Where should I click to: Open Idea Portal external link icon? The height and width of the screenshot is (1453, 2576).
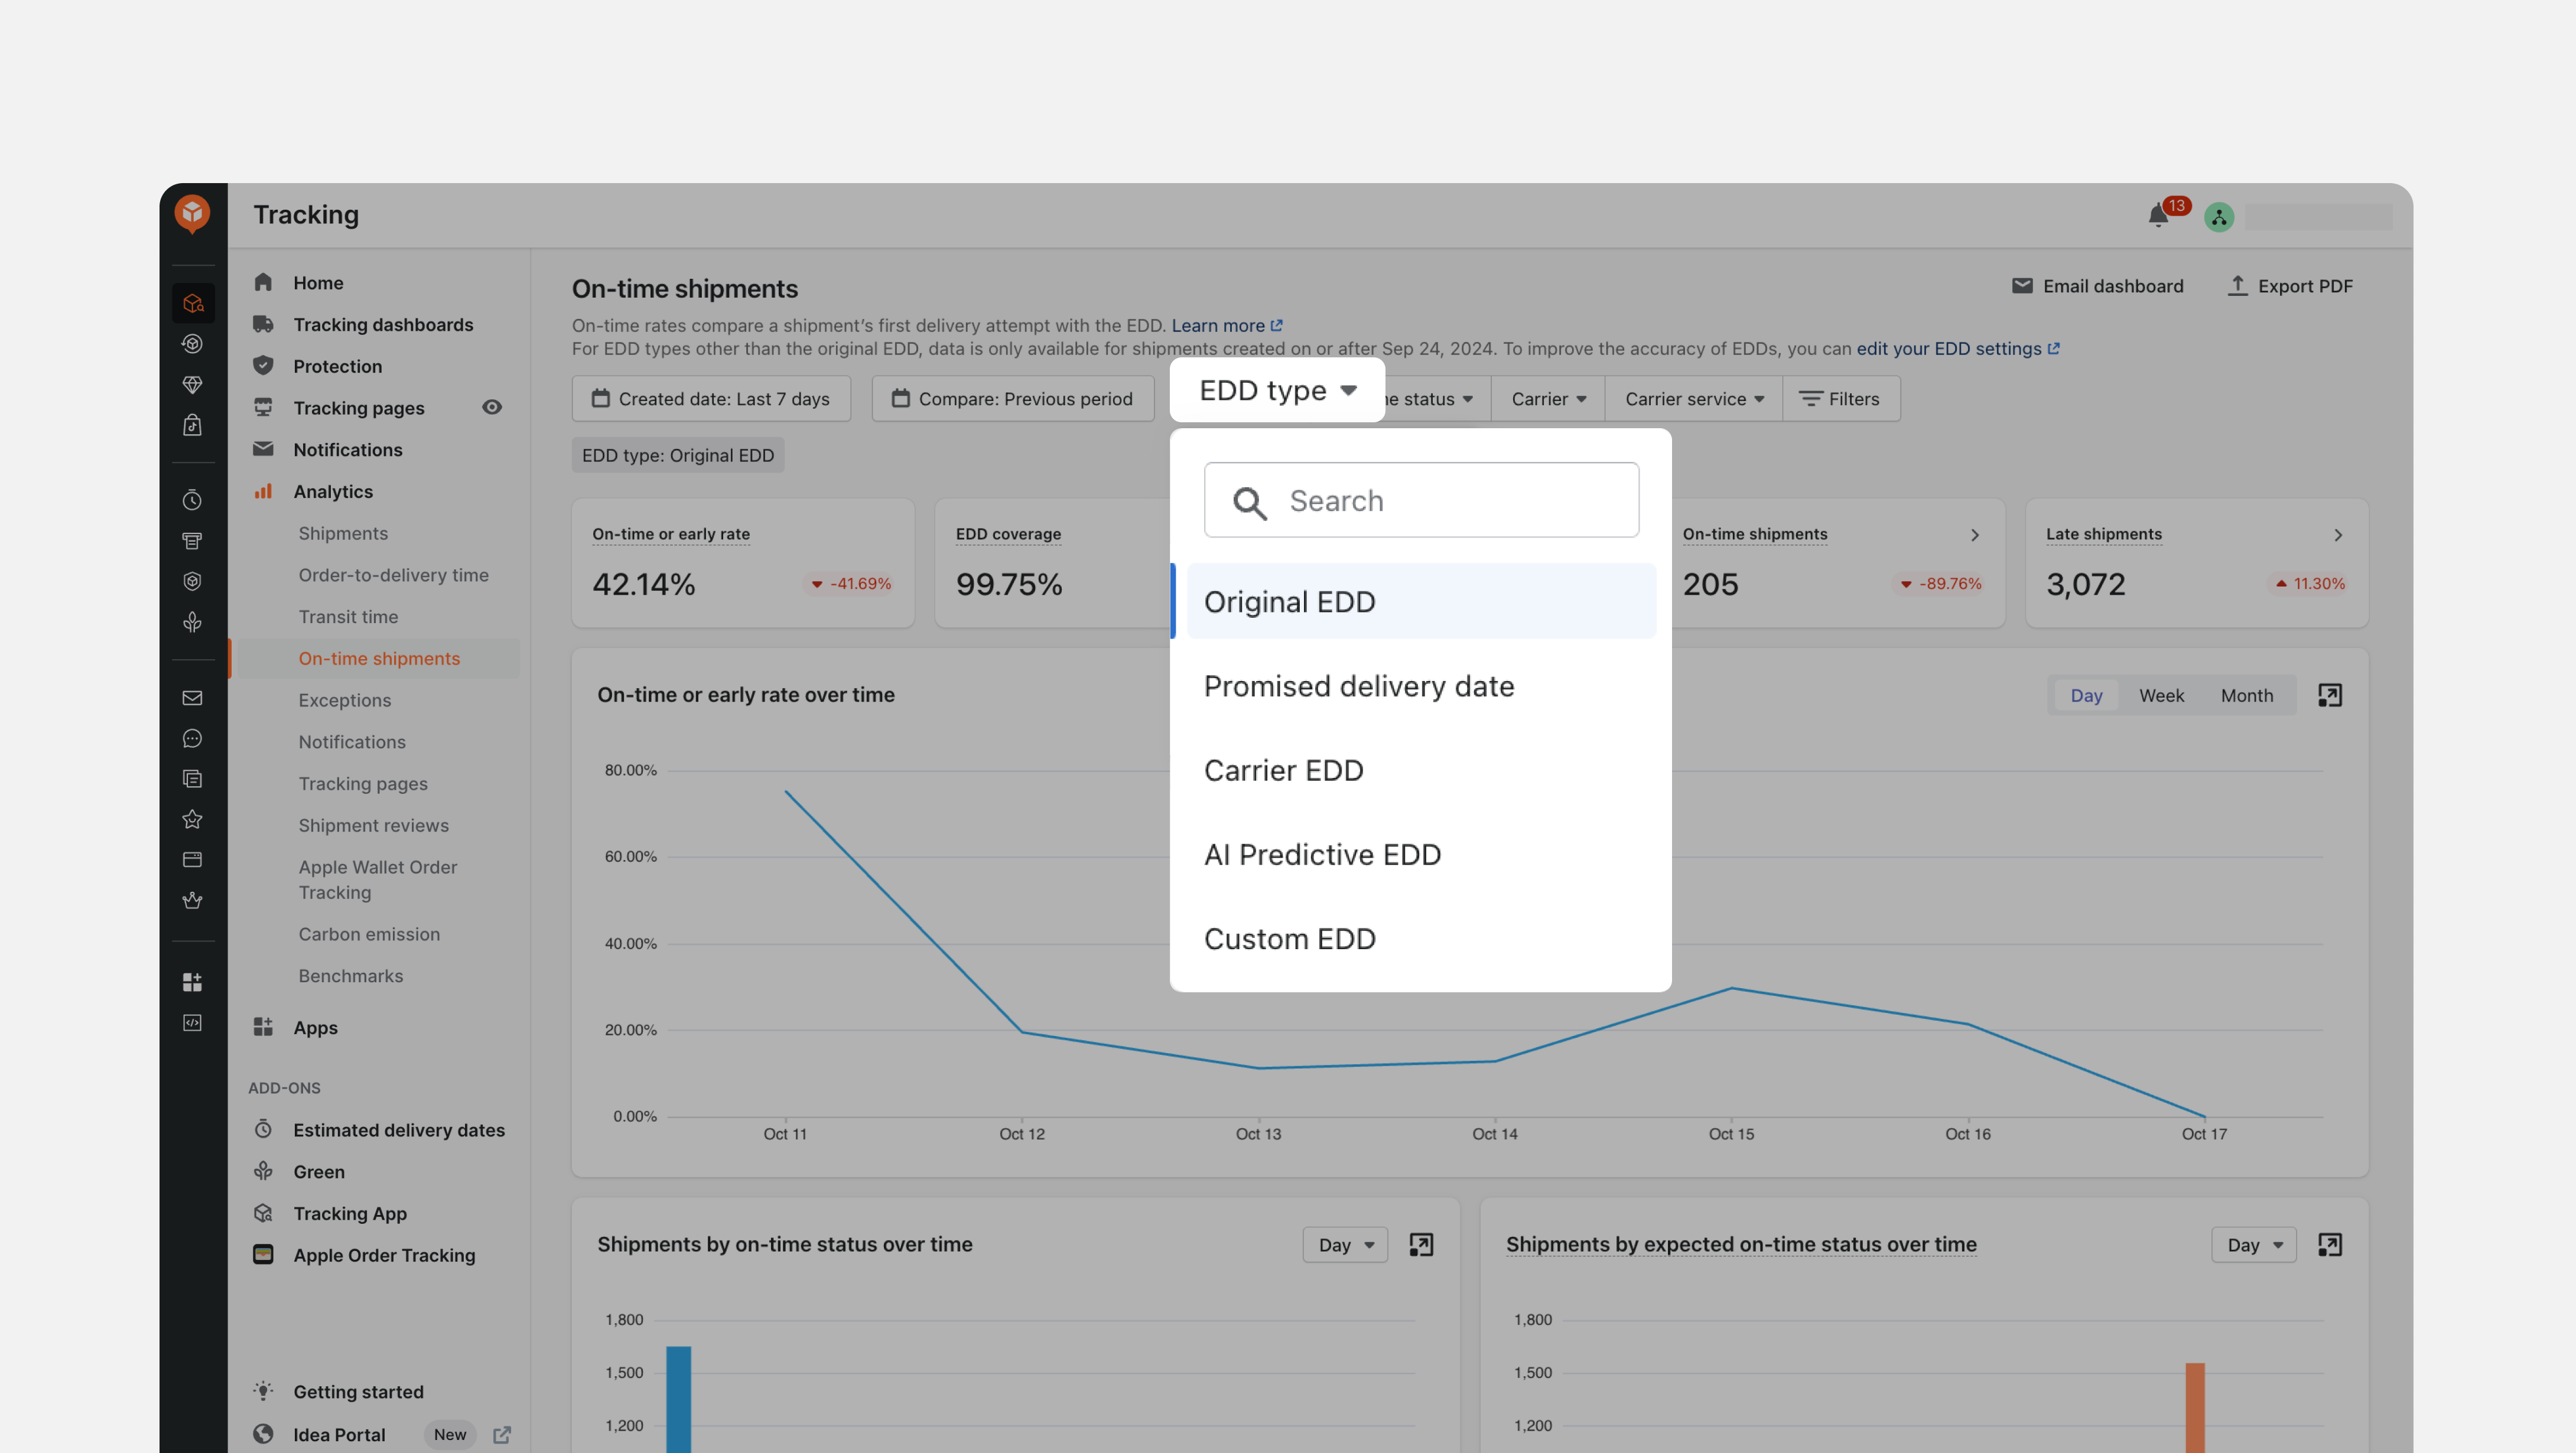point(502,1435)
